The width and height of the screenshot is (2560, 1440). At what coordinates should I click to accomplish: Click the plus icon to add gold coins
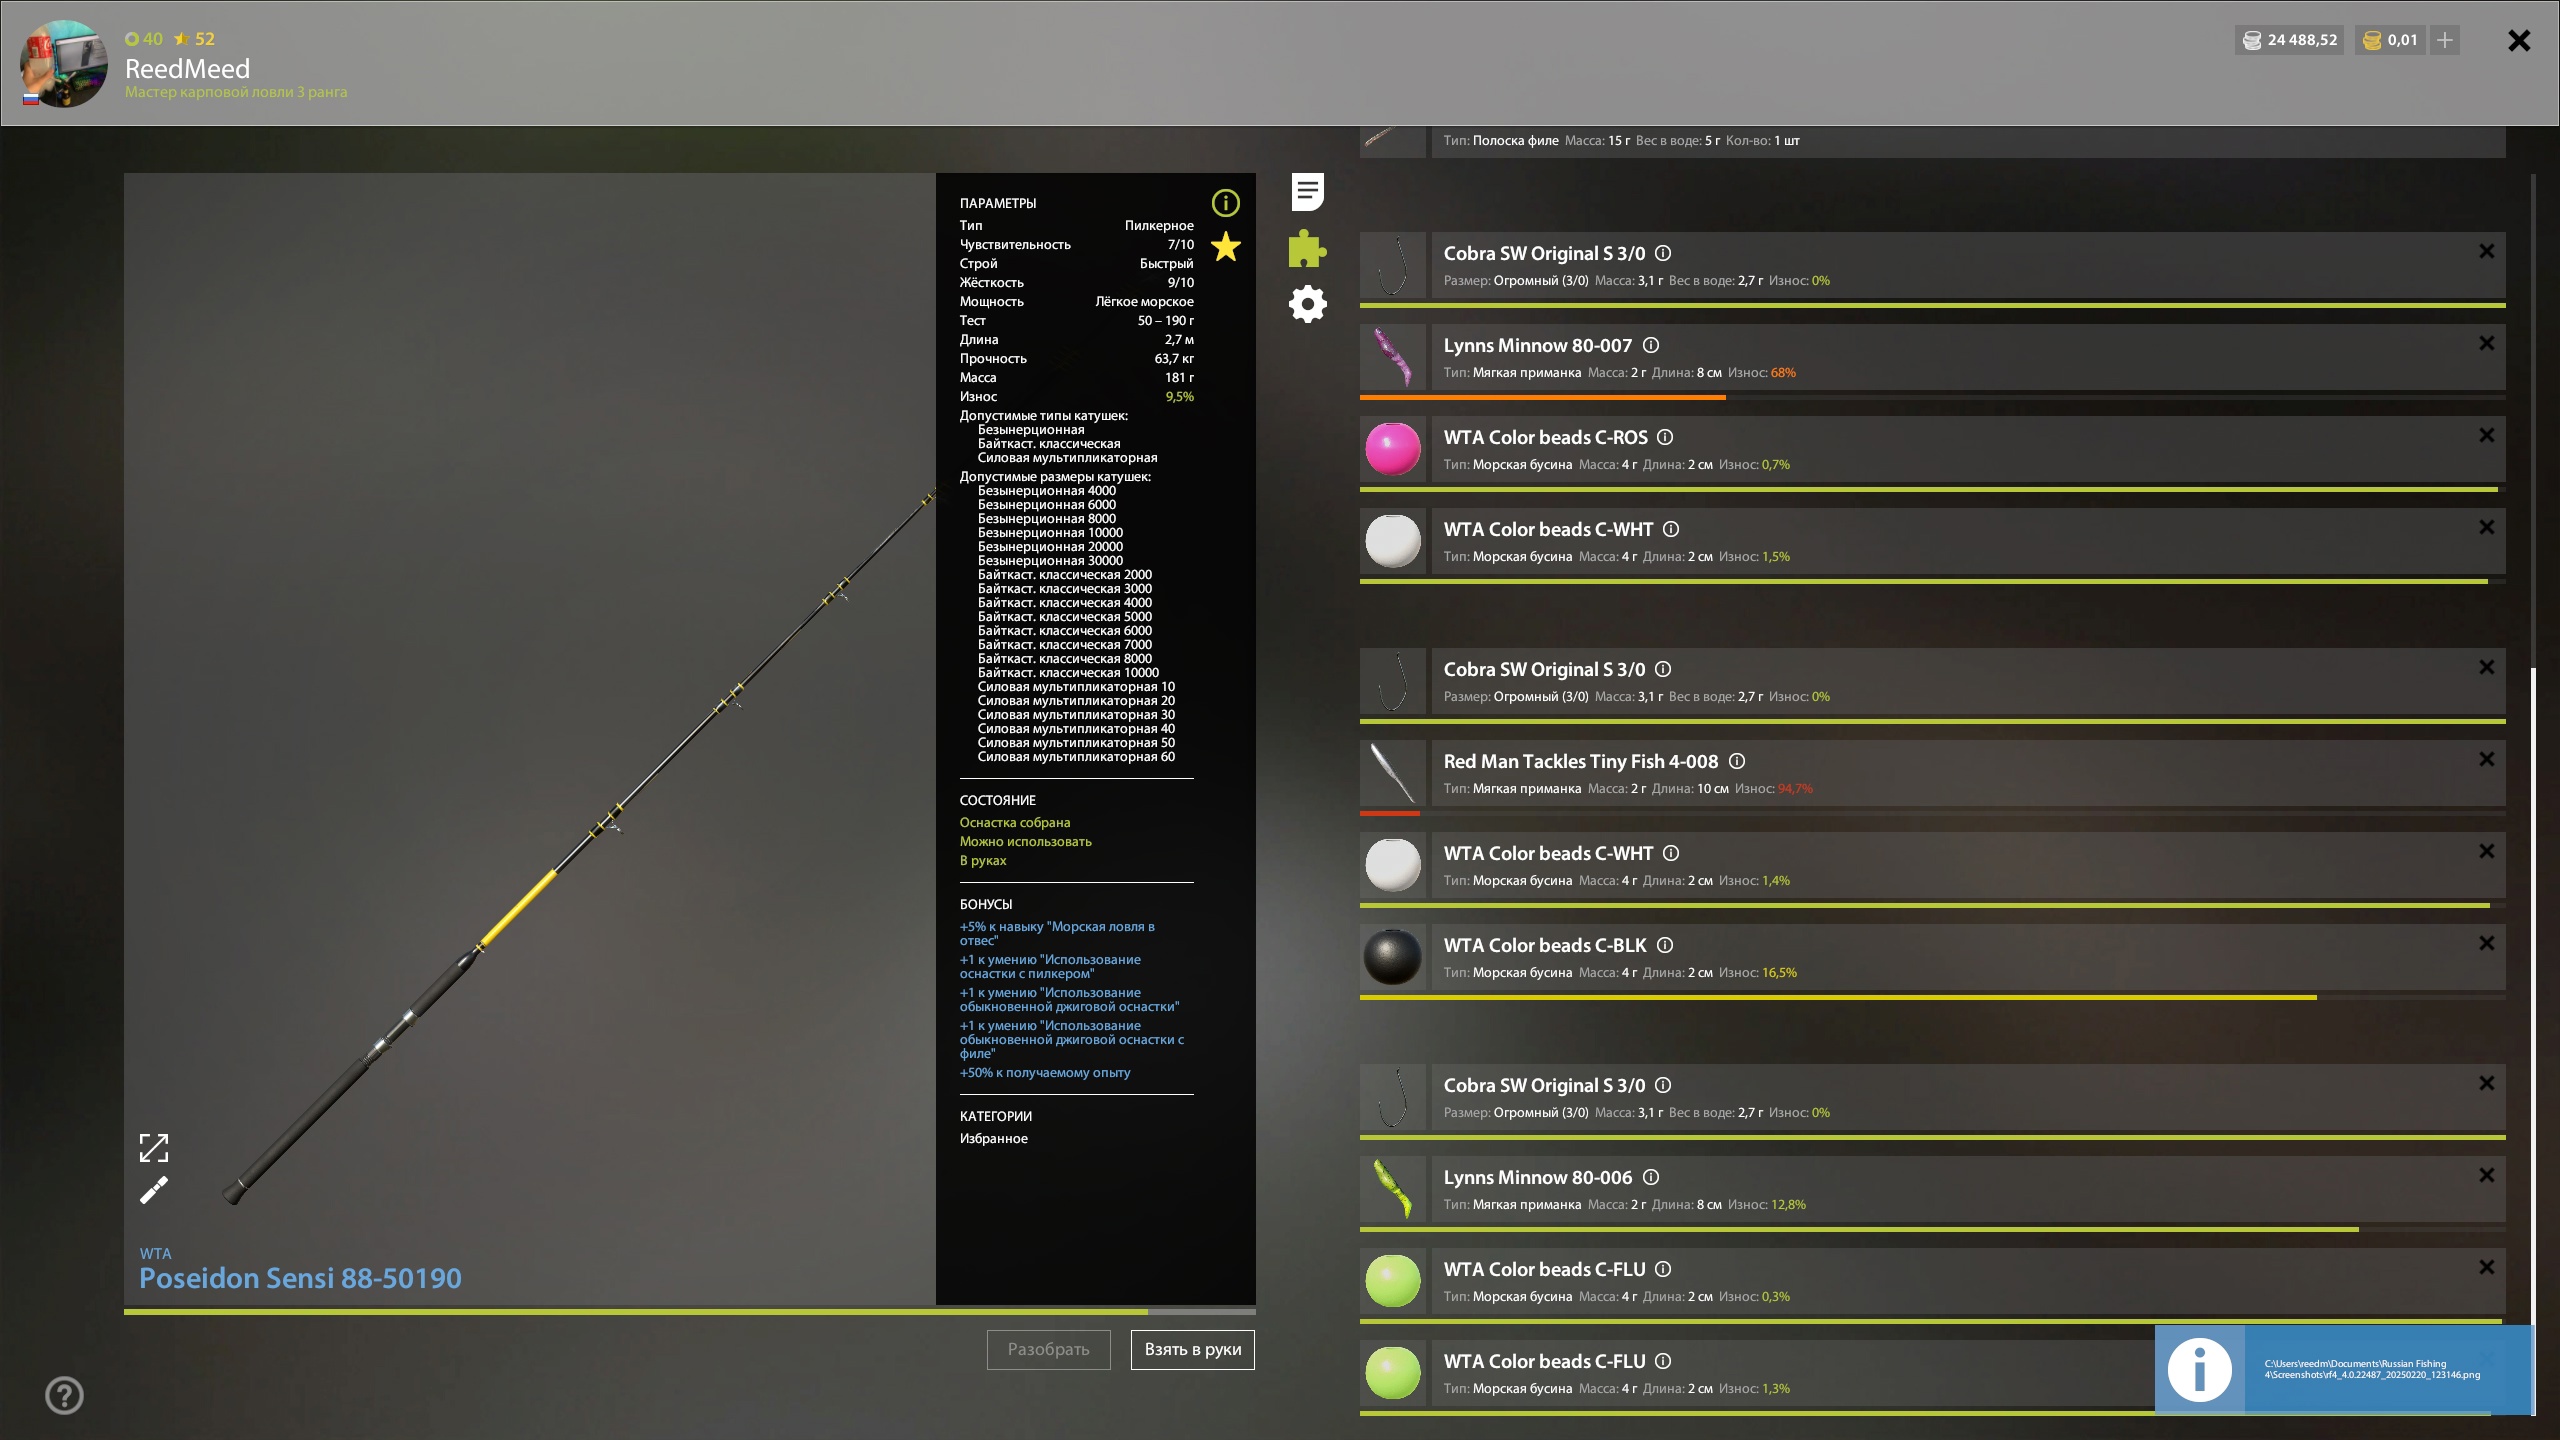(2445, 40)
